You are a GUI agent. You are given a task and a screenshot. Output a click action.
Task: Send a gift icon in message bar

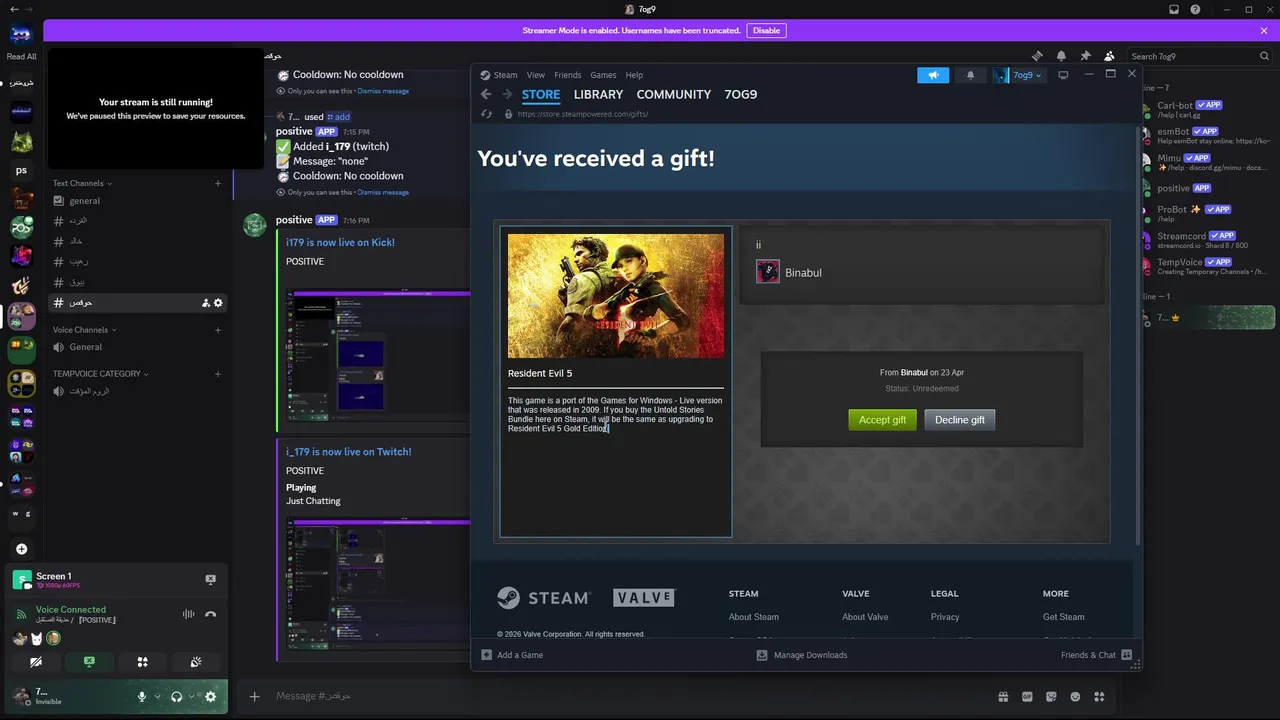point(1003,697)
